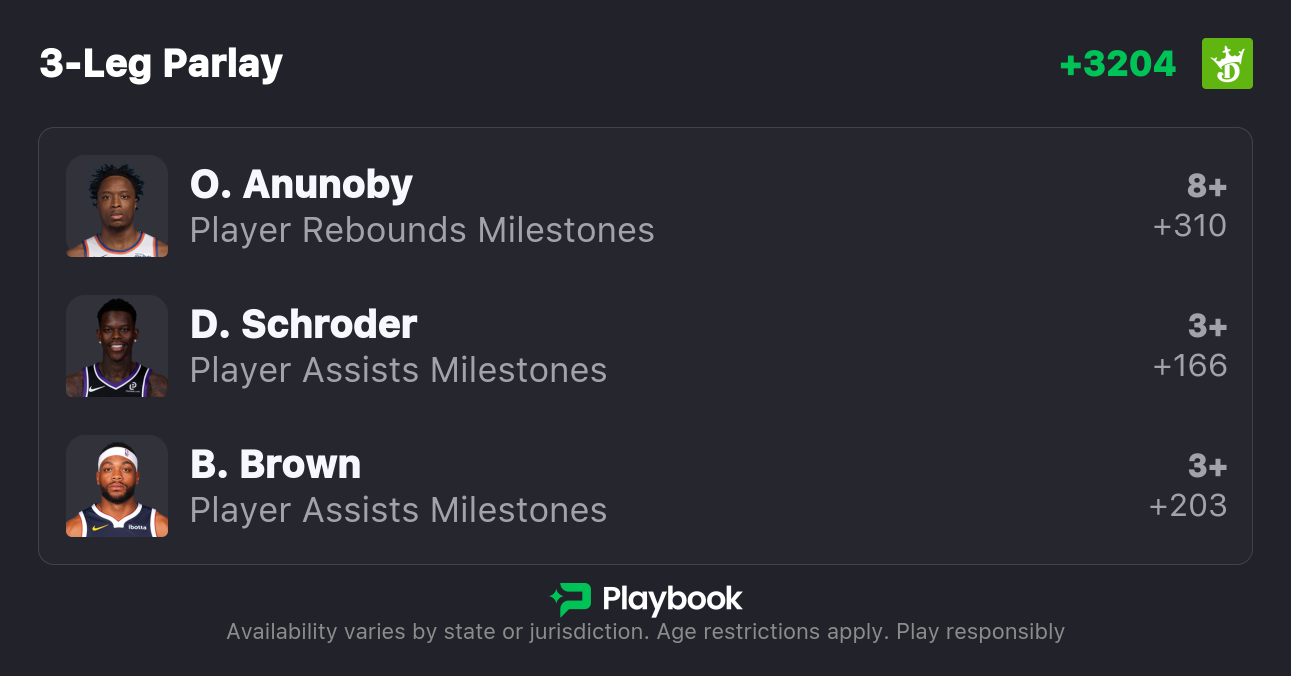1291x676 pixels.
Task: Click the green Playbook logo icon
Action: click(x=571, y=599)
